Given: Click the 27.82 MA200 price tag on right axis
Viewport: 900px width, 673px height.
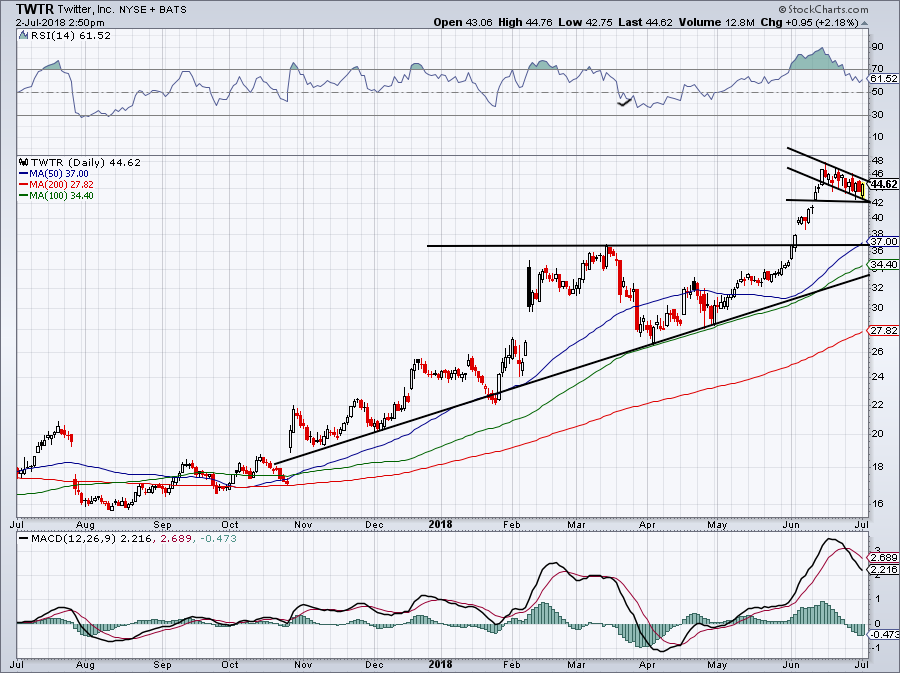Looking at the screenshot, I should [884, 331].
